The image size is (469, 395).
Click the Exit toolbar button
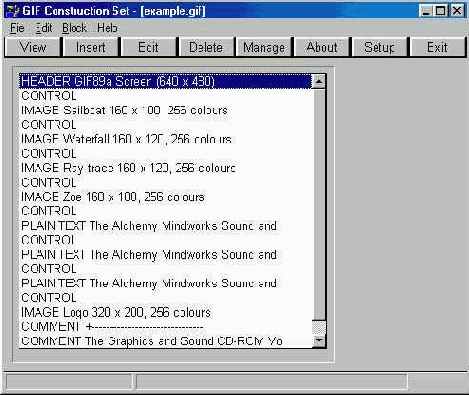pos(437,47)
